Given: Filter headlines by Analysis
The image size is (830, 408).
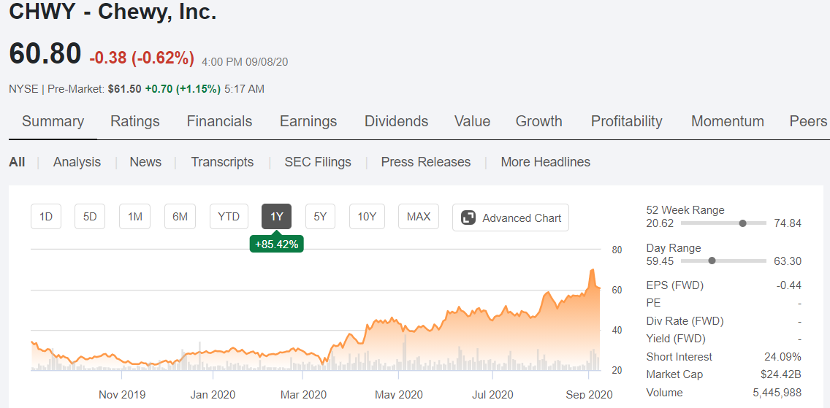Looking at the screenshot, I should pyautogui.click(x=77, y=162).
